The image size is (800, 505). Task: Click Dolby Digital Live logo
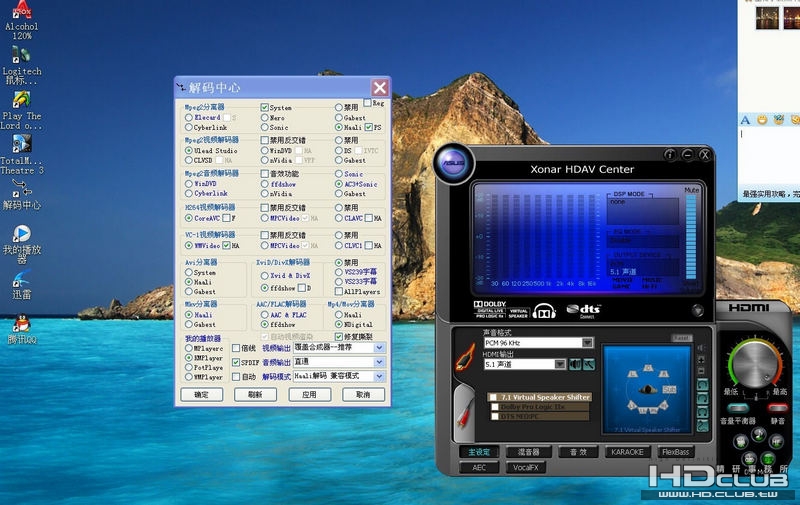click(x=490, y=310)
